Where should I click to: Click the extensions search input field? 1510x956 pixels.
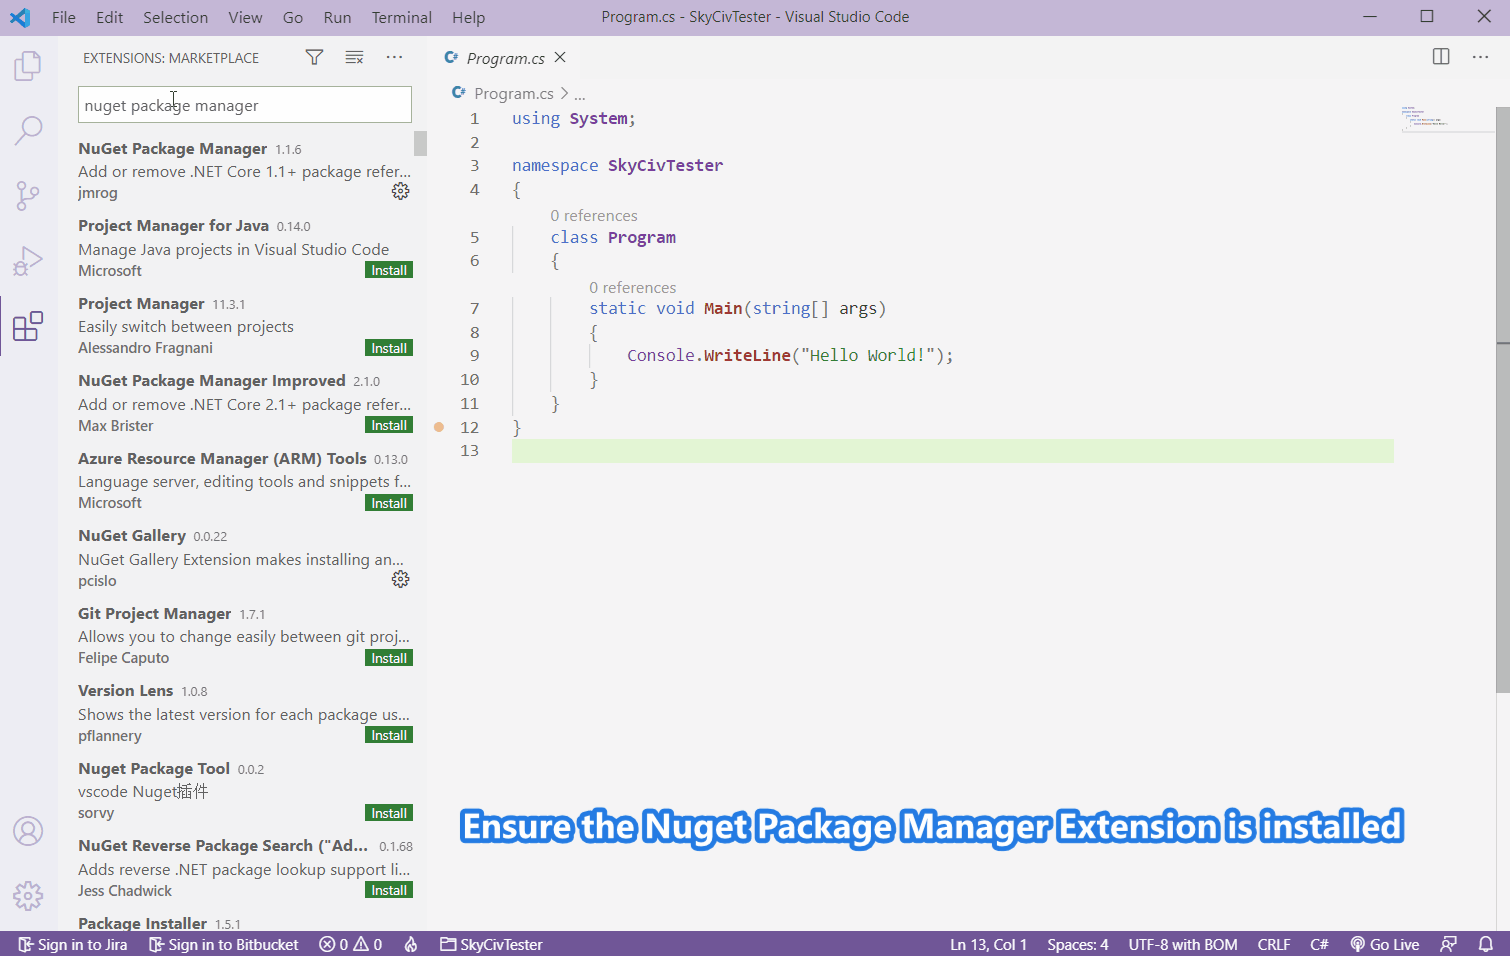tap(245, 105)
